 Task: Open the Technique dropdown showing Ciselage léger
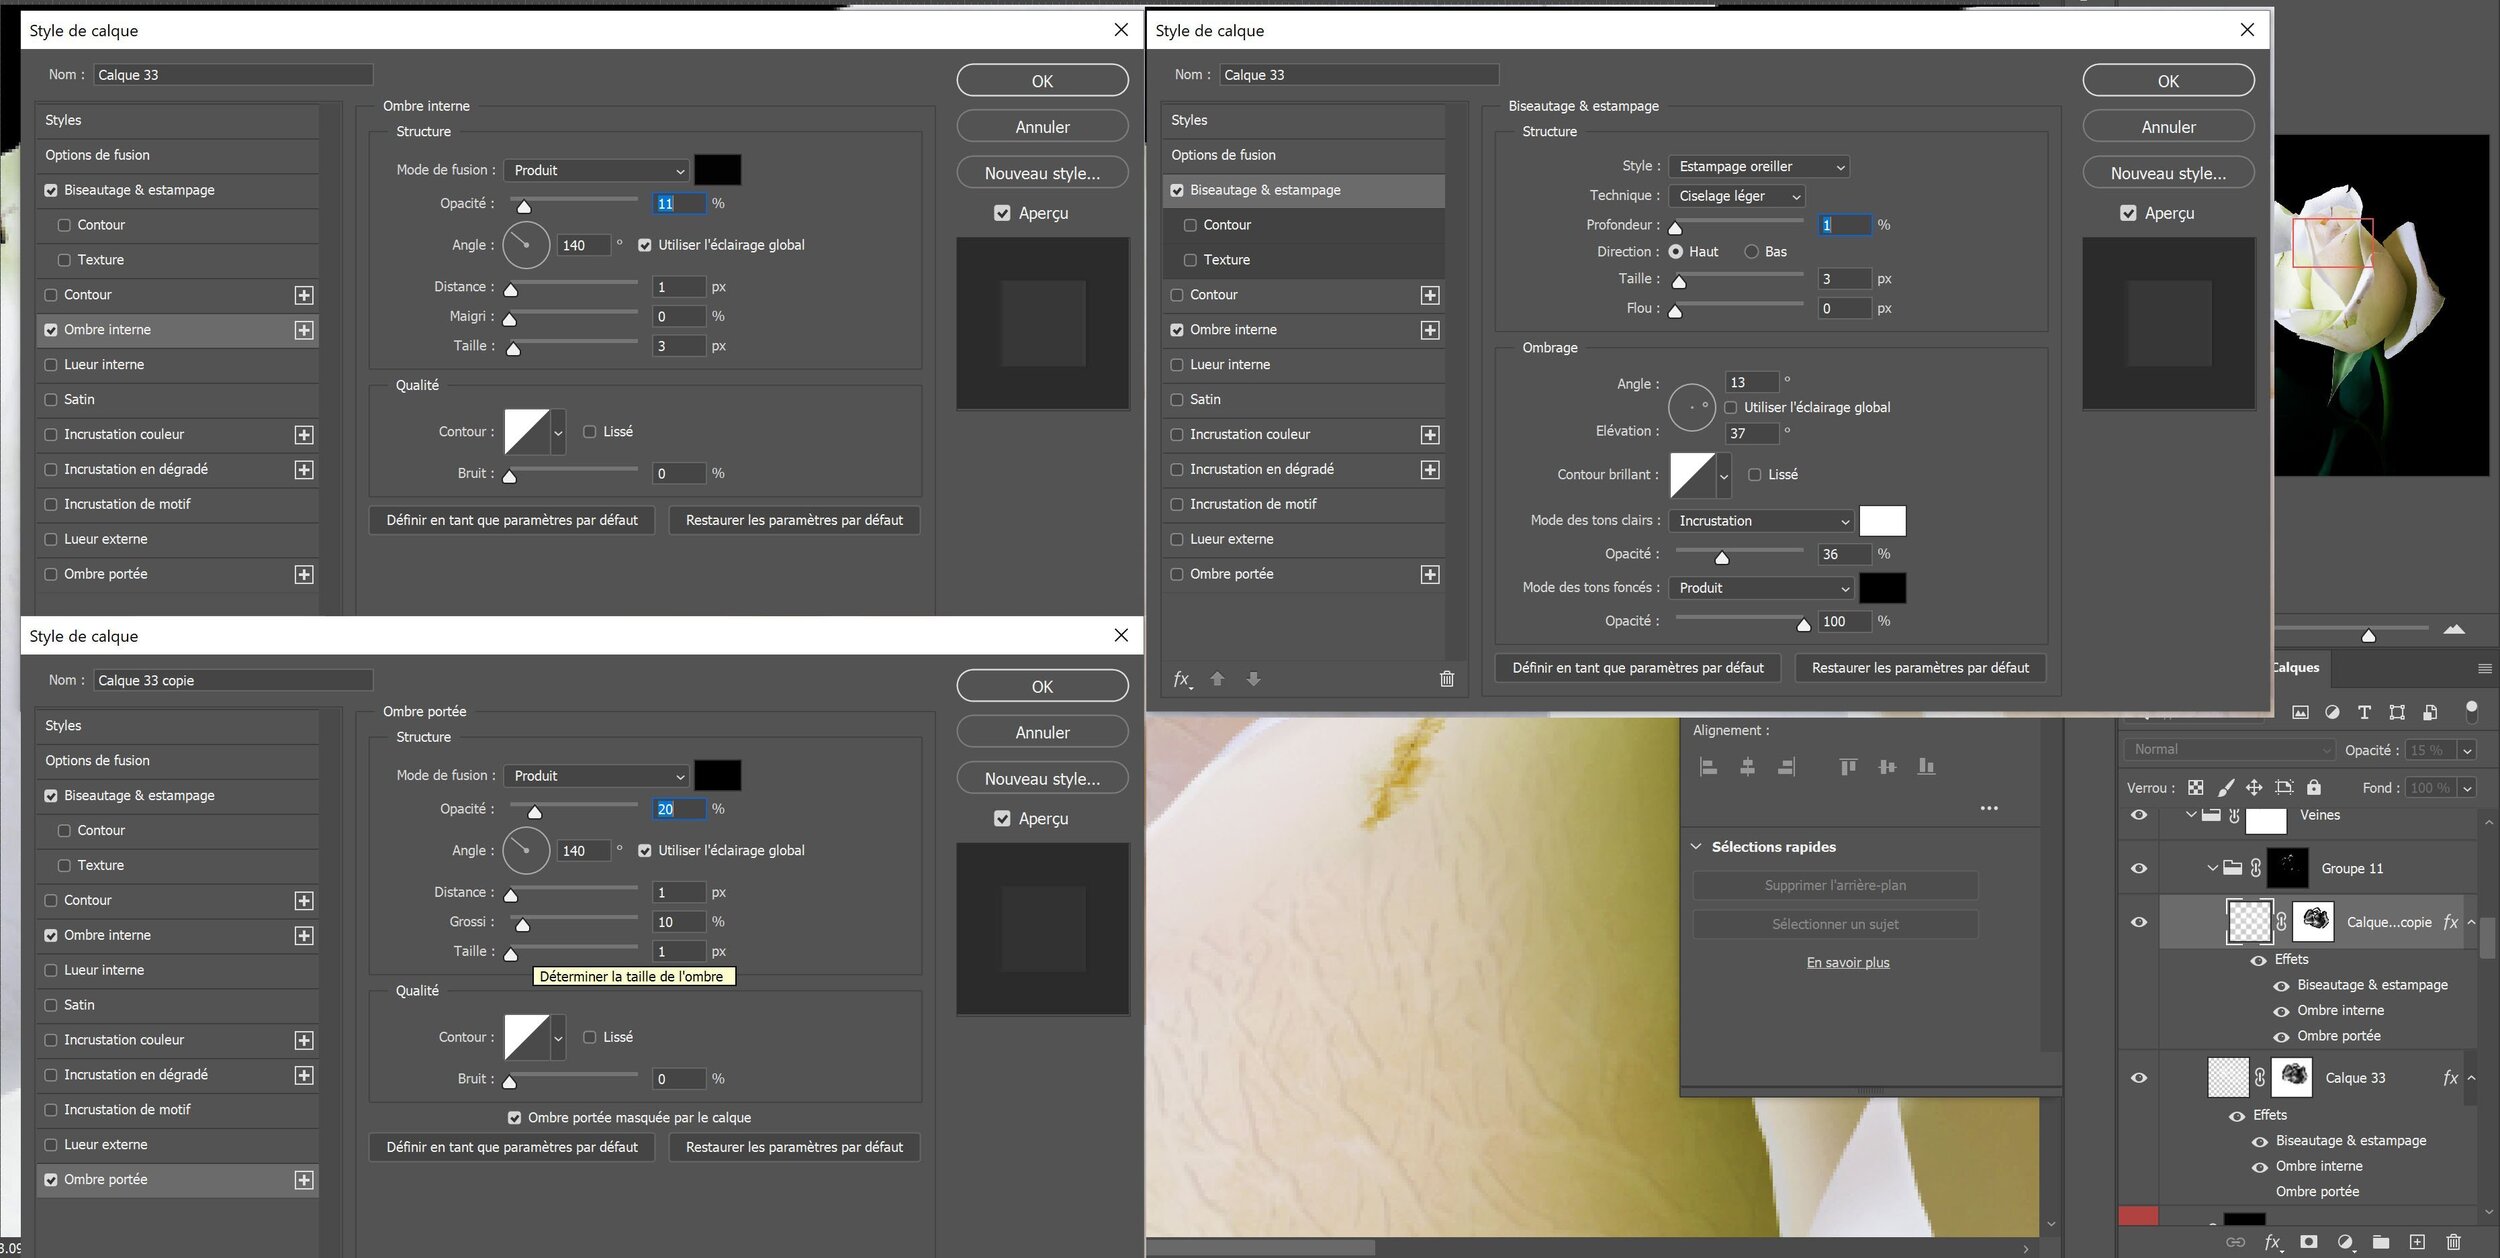(x=1737, y=196)
